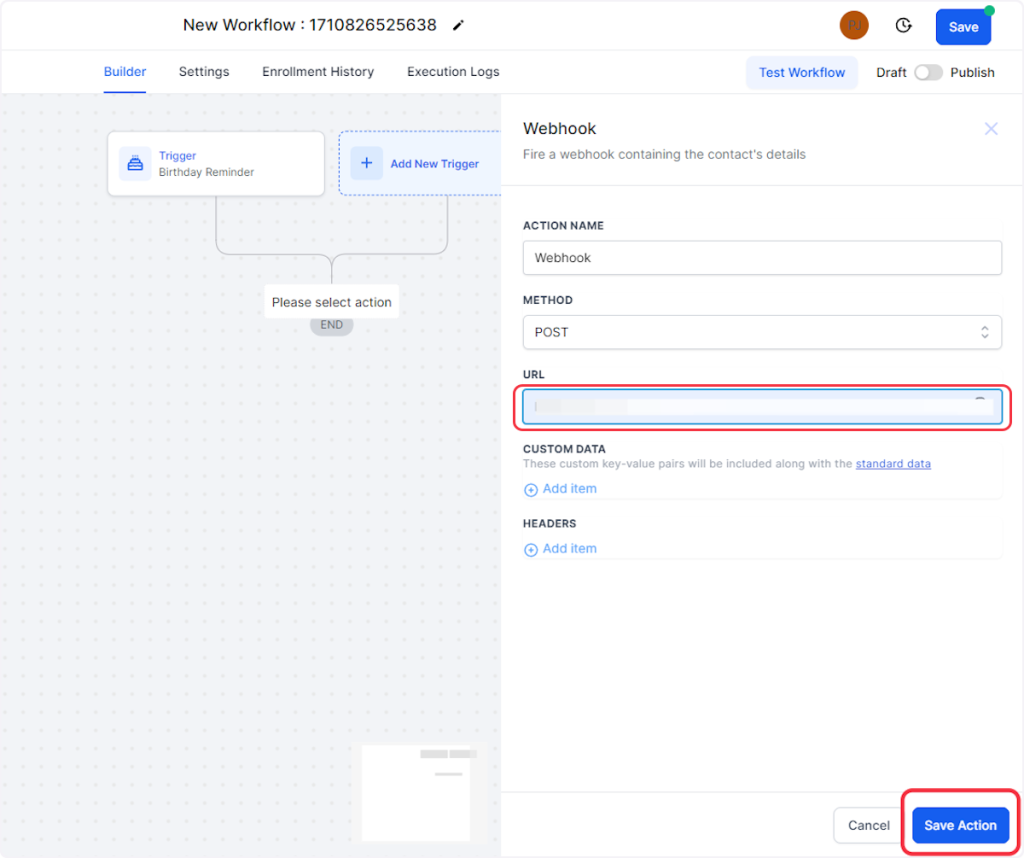Click the pencil icon to rename workflow
Viewport: 1024px width, 858px height.
tap(458, 26)
